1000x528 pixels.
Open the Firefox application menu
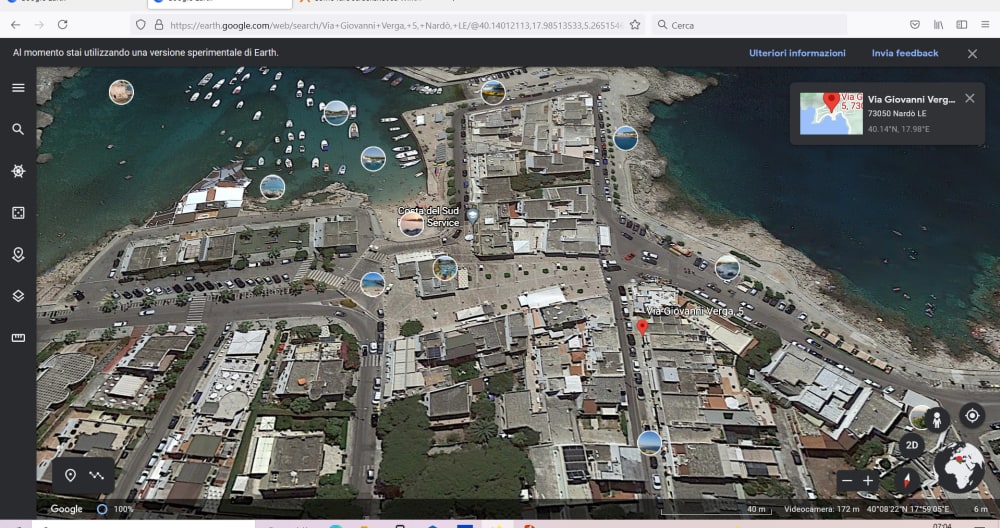click(x=985, y=25)
